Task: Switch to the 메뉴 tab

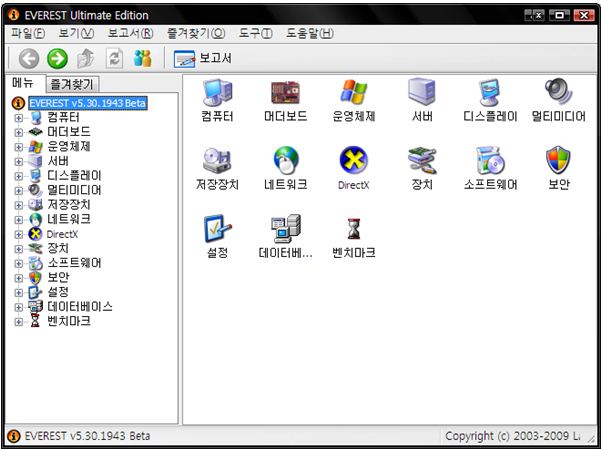Action: [x=23, y=83]
